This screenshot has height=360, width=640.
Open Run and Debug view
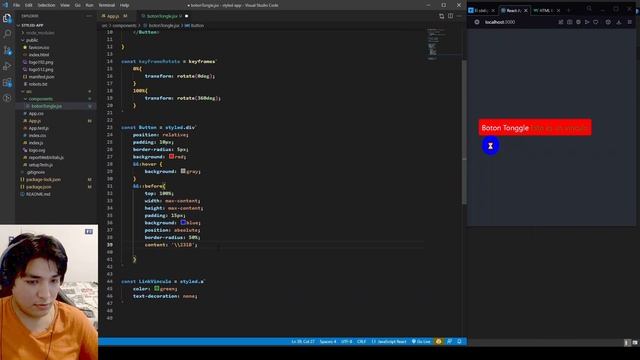pyautogui.click(x=7, y=66)
